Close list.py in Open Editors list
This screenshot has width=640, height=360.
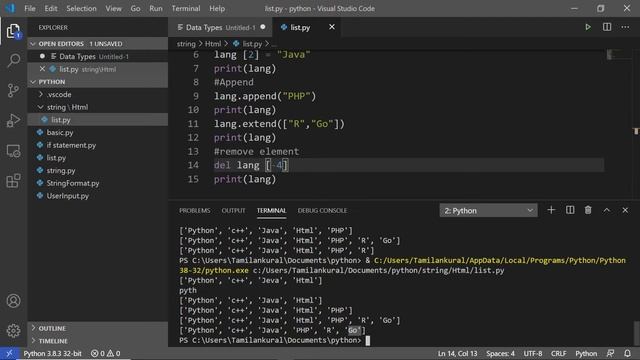tap(42, 69)
